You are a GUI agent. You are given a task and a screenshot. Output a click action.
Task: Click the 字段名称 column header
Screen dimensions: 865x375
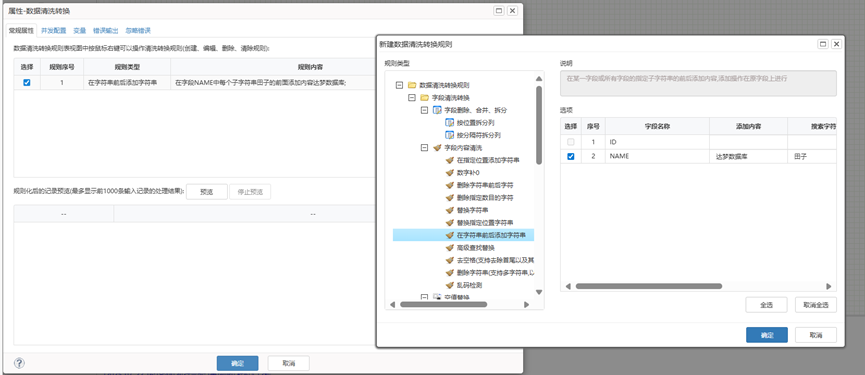point(658,126)
